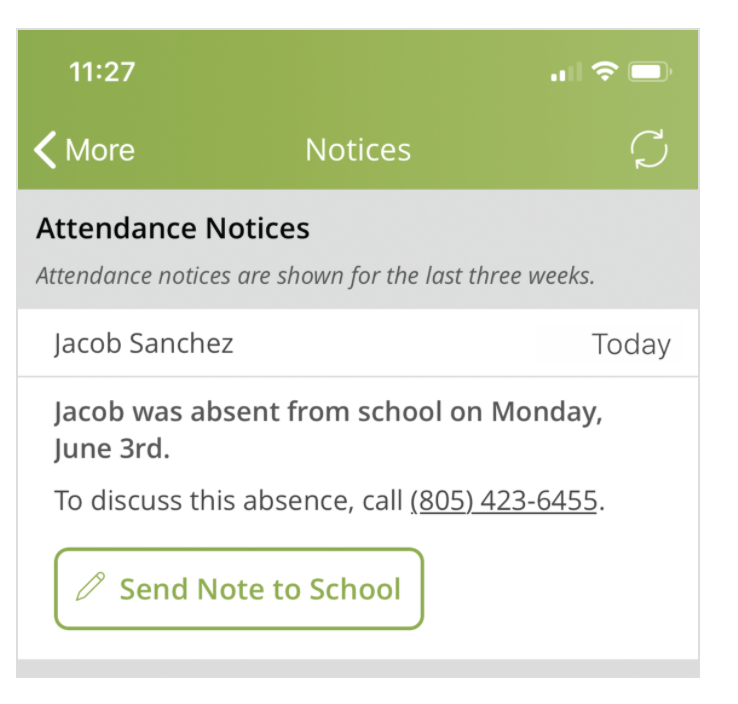The image size is (738, 704).
Task: Tap the Notices title in header
Action: tap(358, 150)
